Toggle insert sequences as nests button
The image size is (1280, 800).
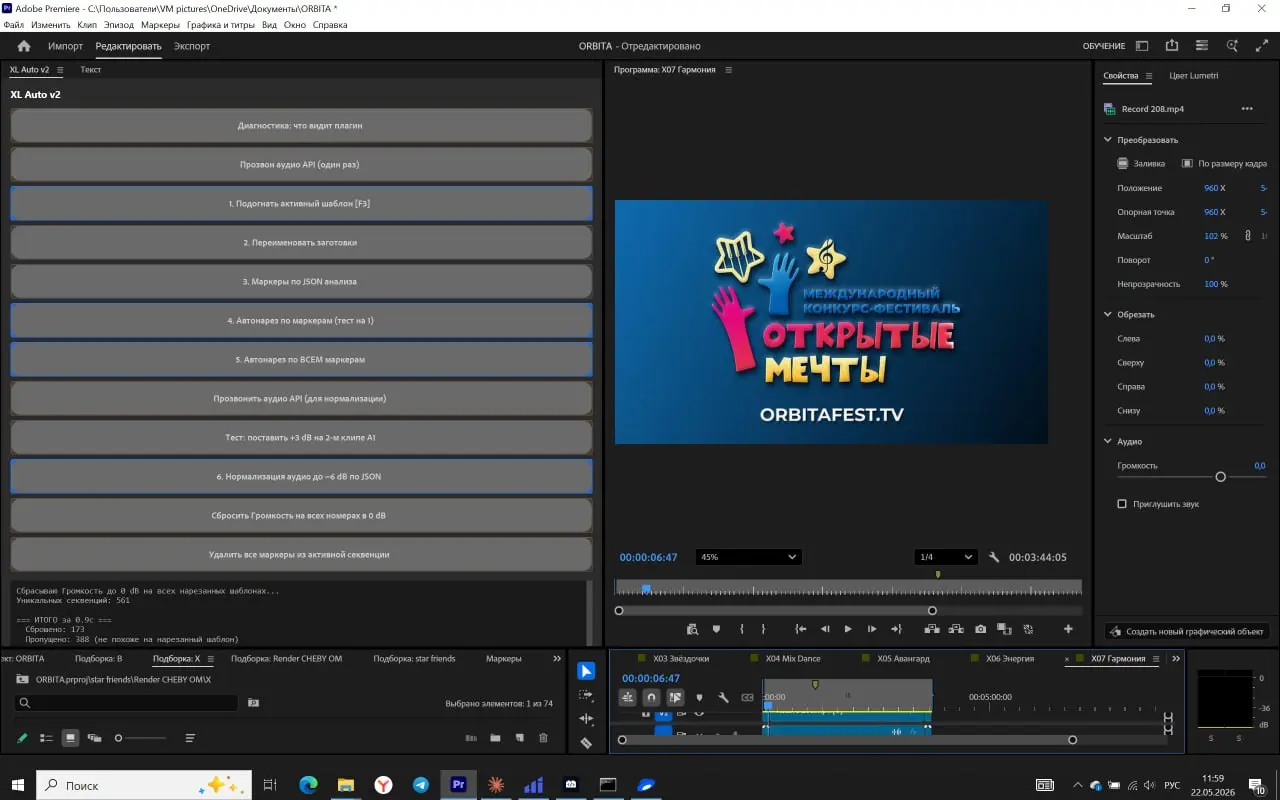tap(627, 698)
